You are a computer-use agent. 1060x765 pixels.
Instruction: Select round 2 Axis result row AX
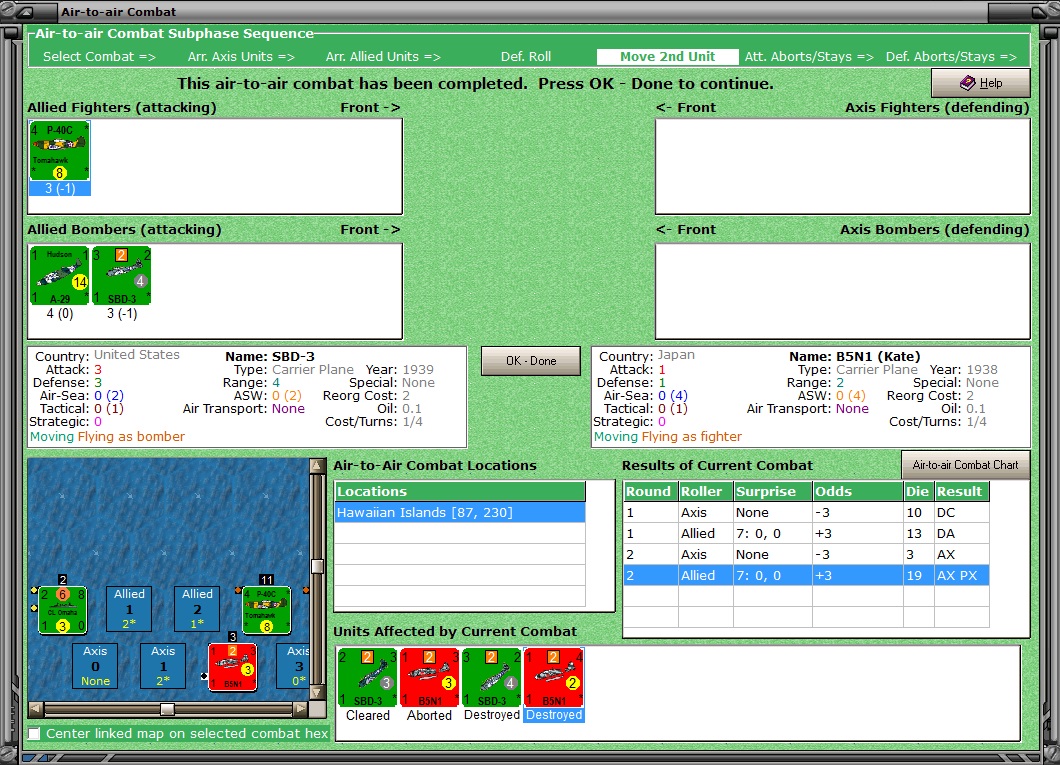(x=806, y=554)
